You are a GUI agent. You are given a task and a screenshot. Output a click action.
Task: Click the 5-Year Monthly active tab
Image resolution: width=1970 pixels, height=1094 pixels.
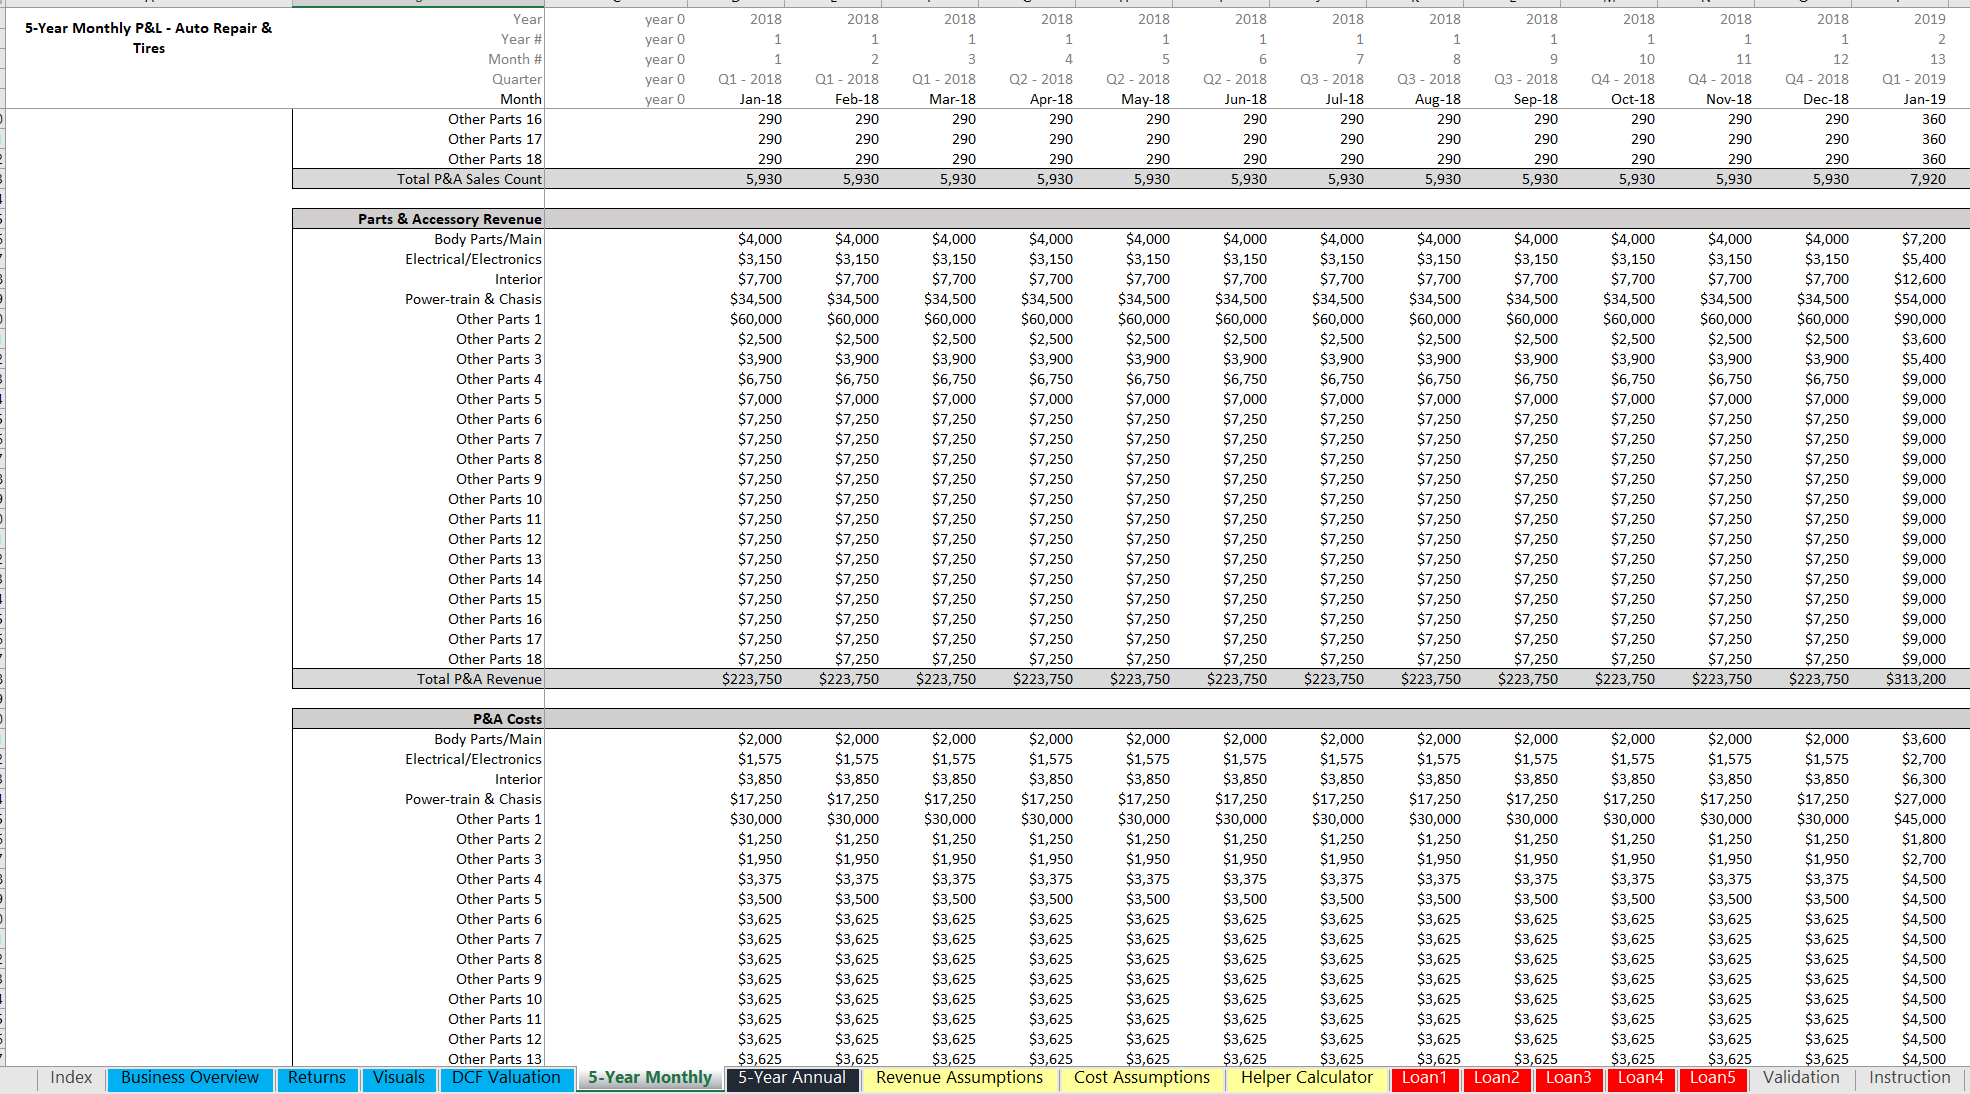pos(649,1078)
